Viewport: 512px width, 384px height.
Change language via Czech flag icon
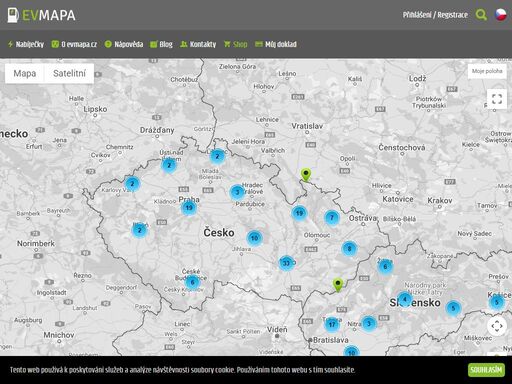[501, 15]
